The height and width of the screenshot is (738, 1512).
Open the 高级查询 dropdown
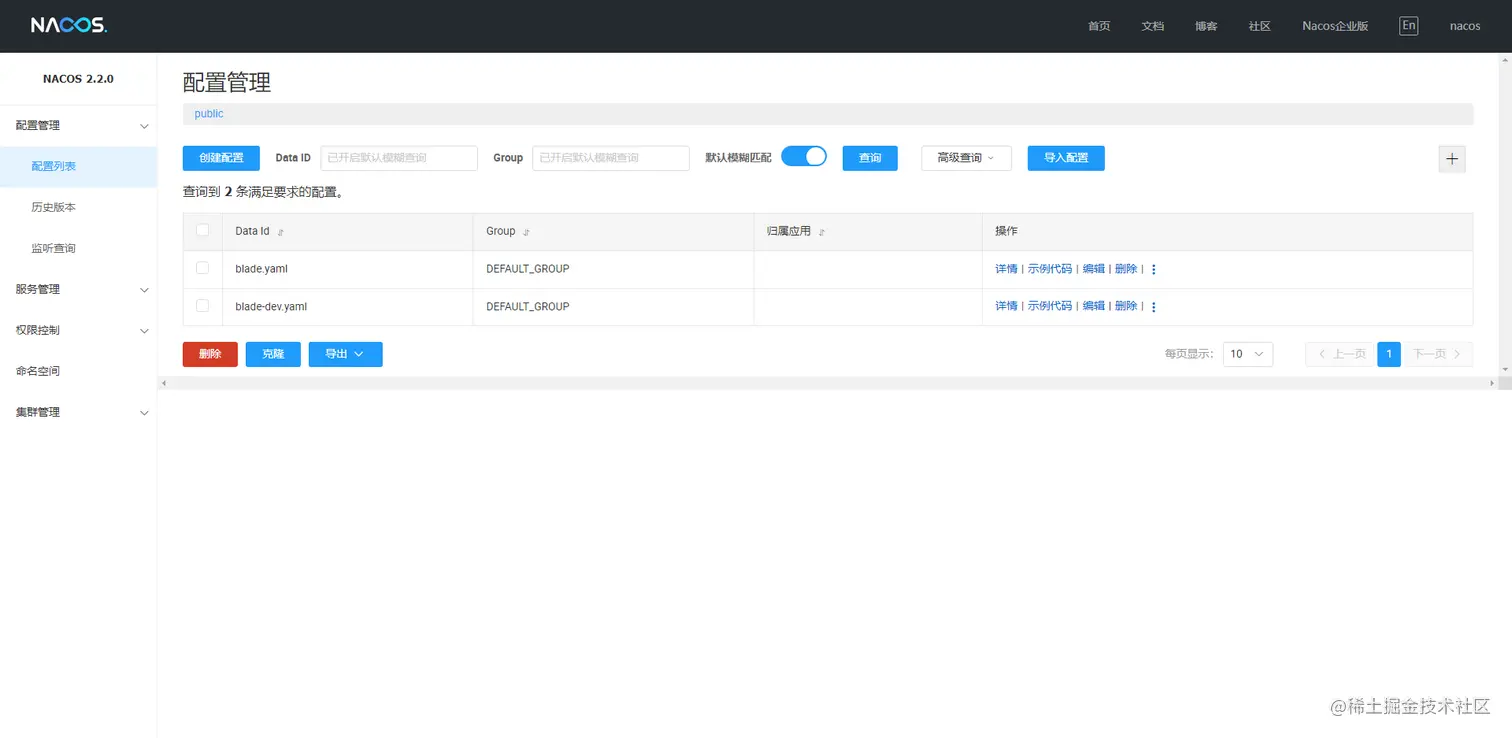coord(966,158)
